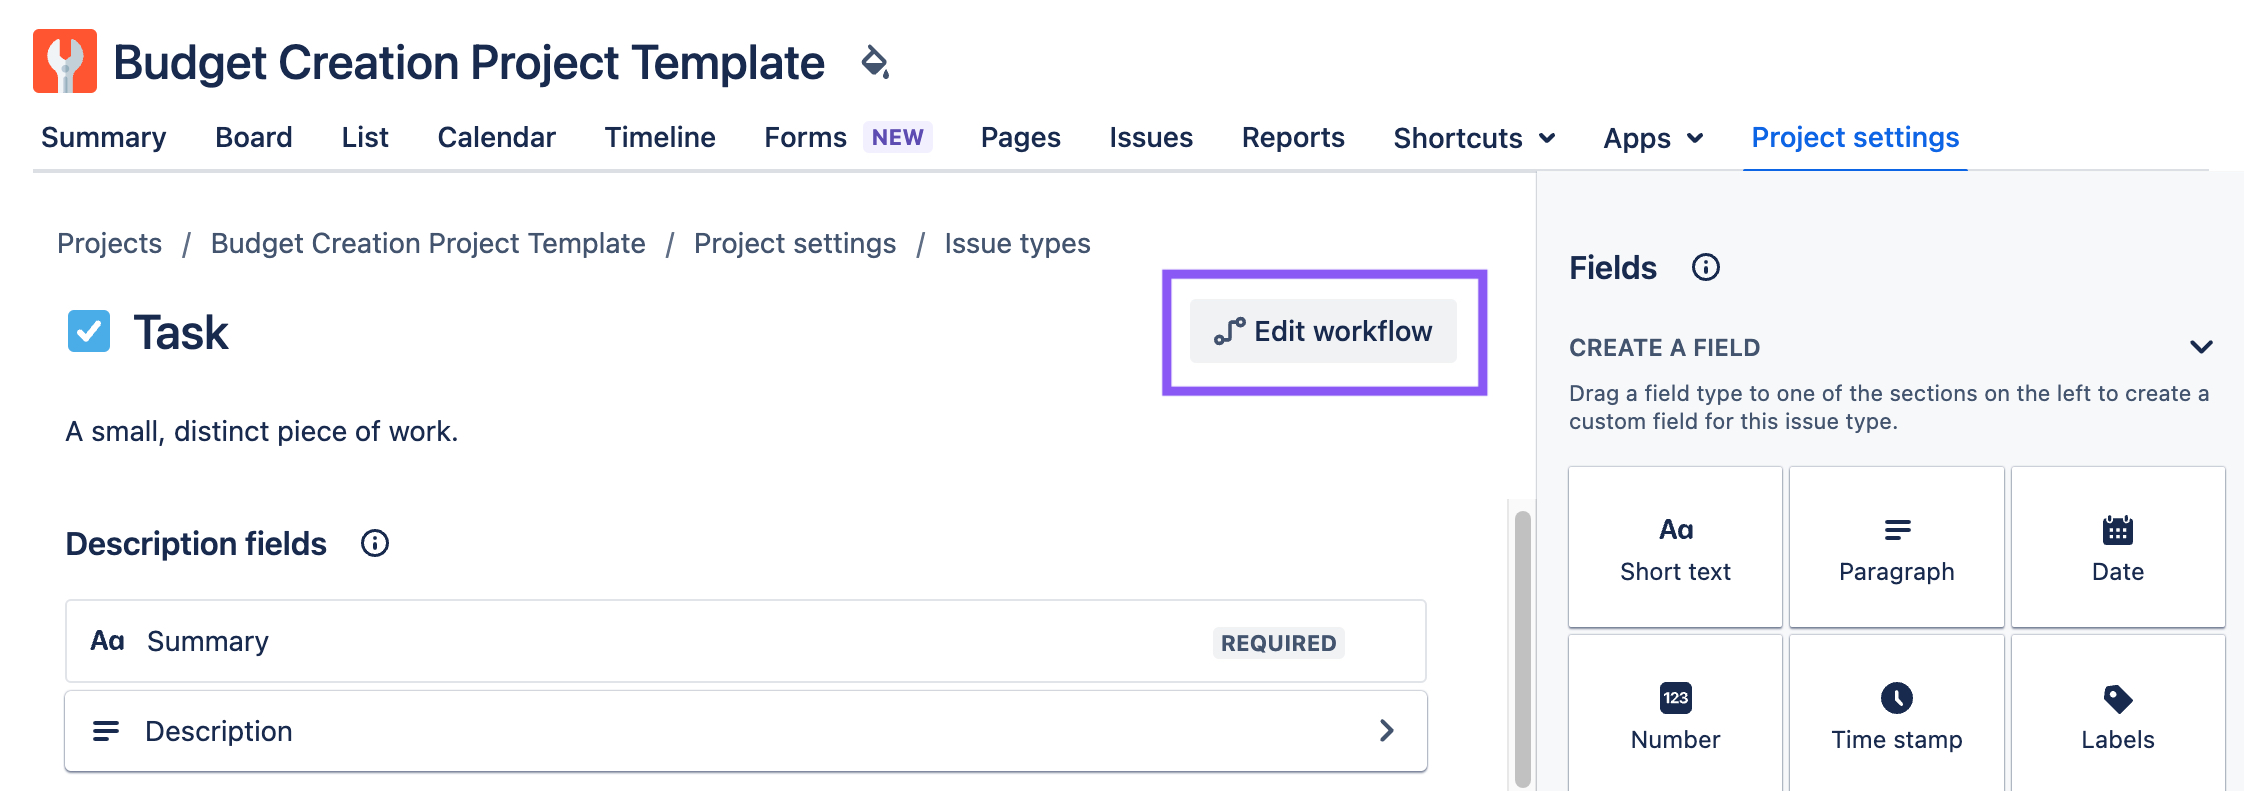Open the Shortcuts dropdown menu
This screenshot has height=791, width=2244.
[x=1474, y=138]
